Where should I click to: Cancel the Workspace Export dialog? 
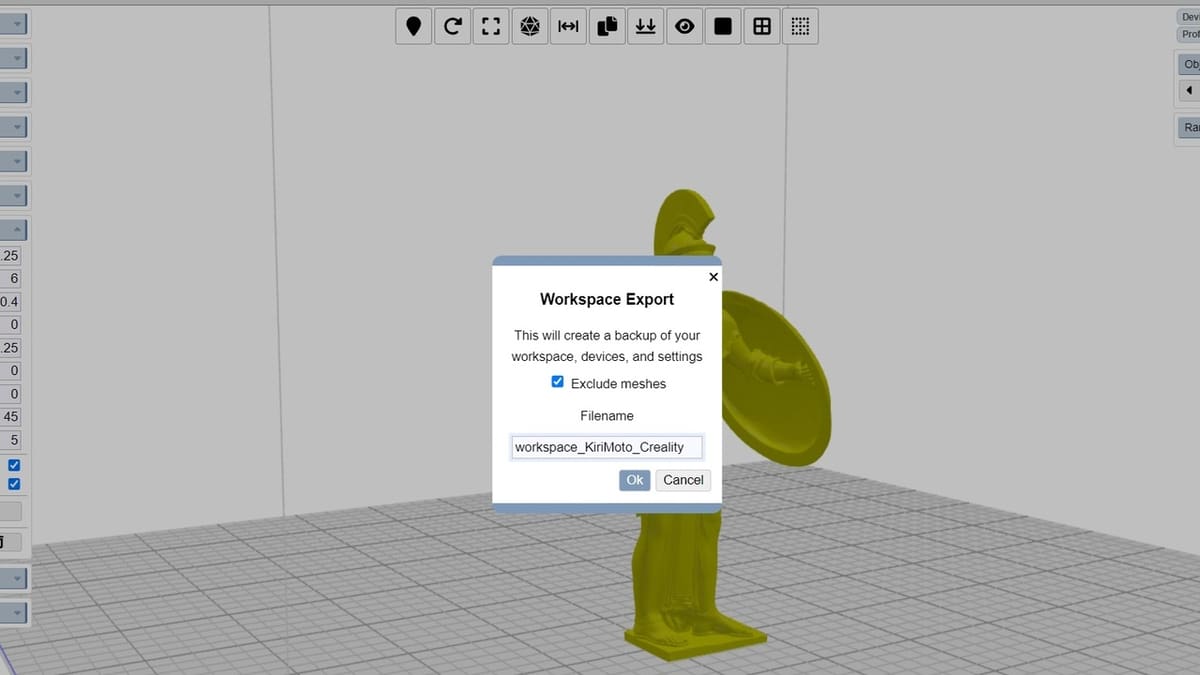pyautogui.click(x=683, y=480)
